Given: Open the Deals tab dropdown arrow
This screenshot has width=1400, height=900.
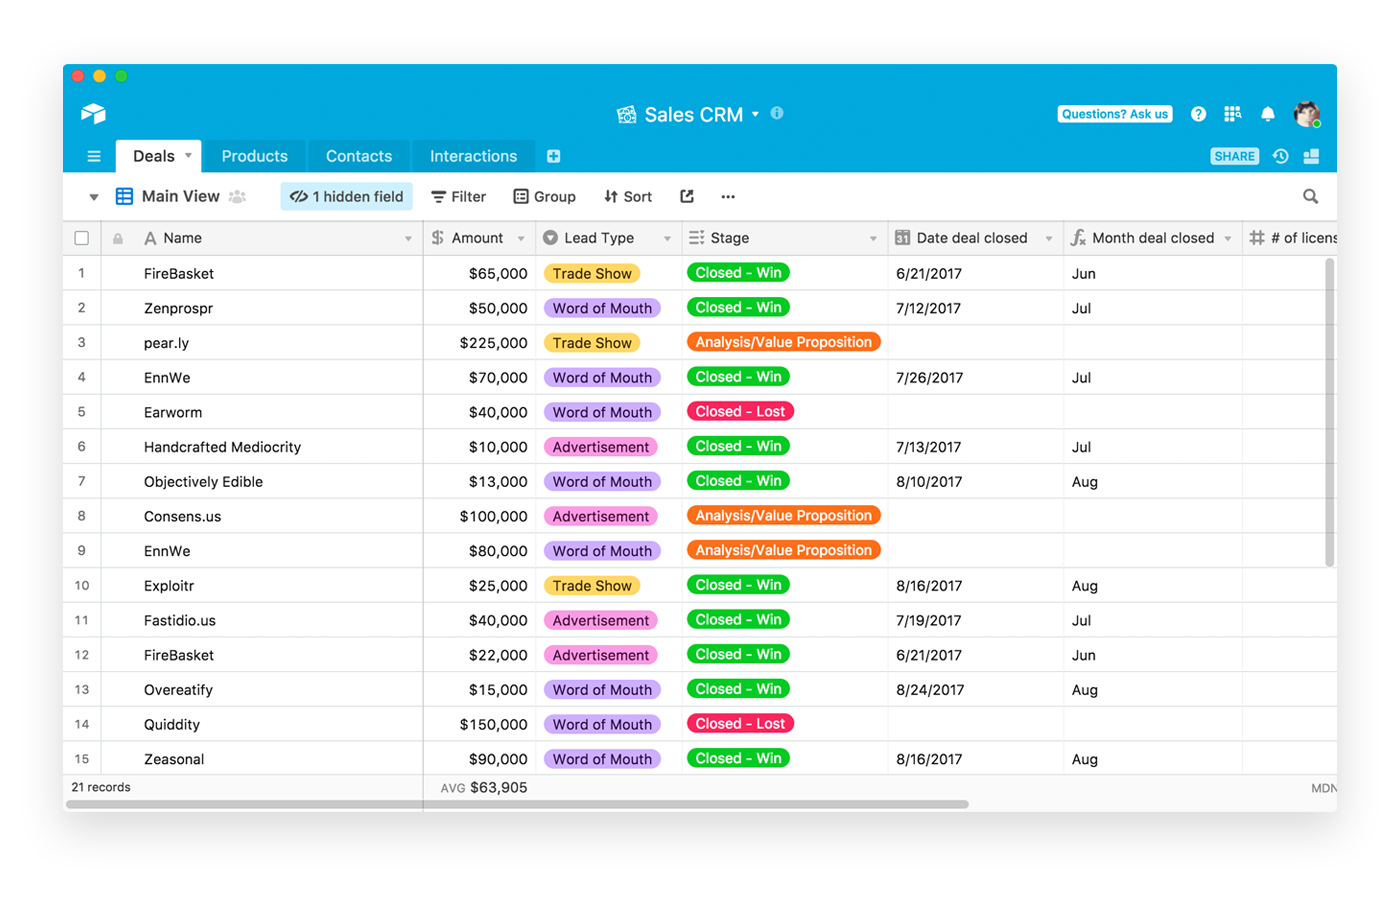Looking at the screenshot, I should pyautogui.click(x=188, y=155).
